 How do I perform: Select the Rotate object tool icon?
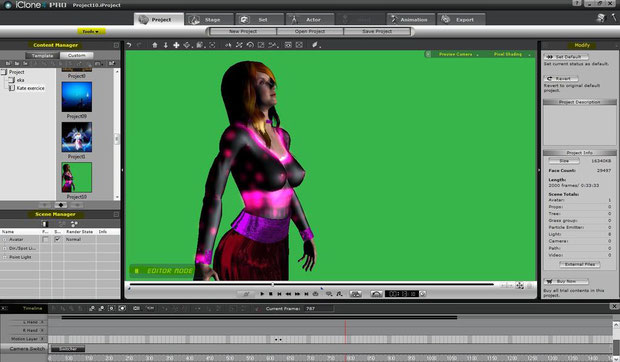click(250, 45)
